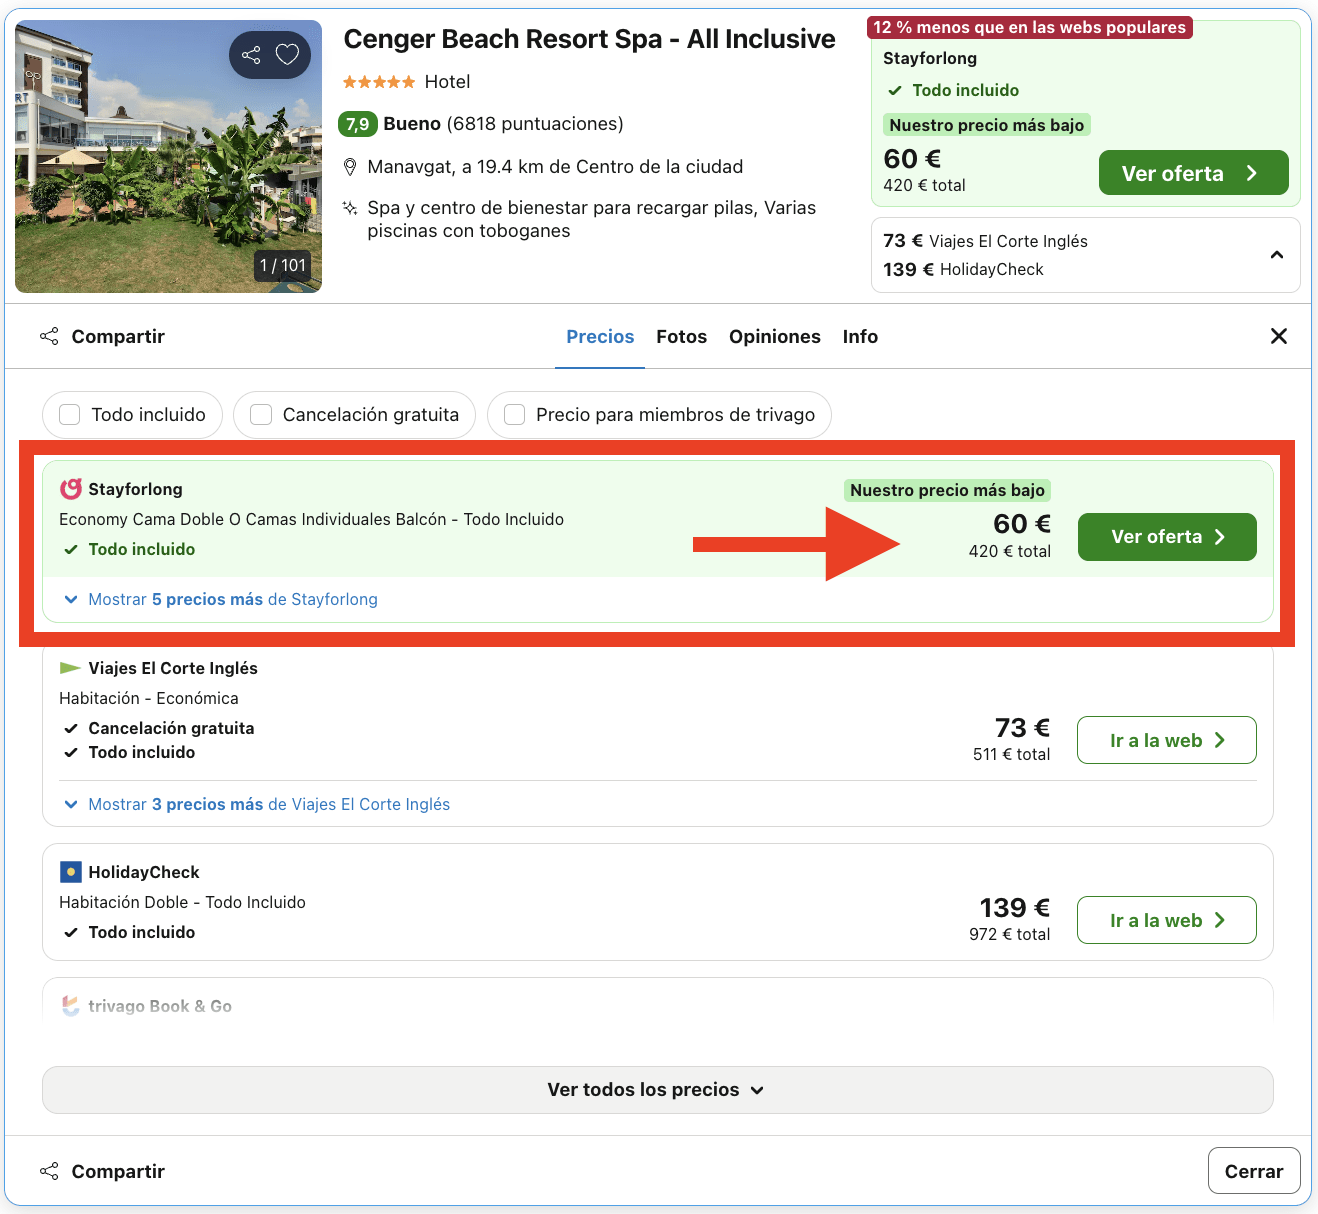Select the Stayforlong logo icon
Image resolution: width=1318 pixels, height=1214 pixels.
(x=71, y=489)
